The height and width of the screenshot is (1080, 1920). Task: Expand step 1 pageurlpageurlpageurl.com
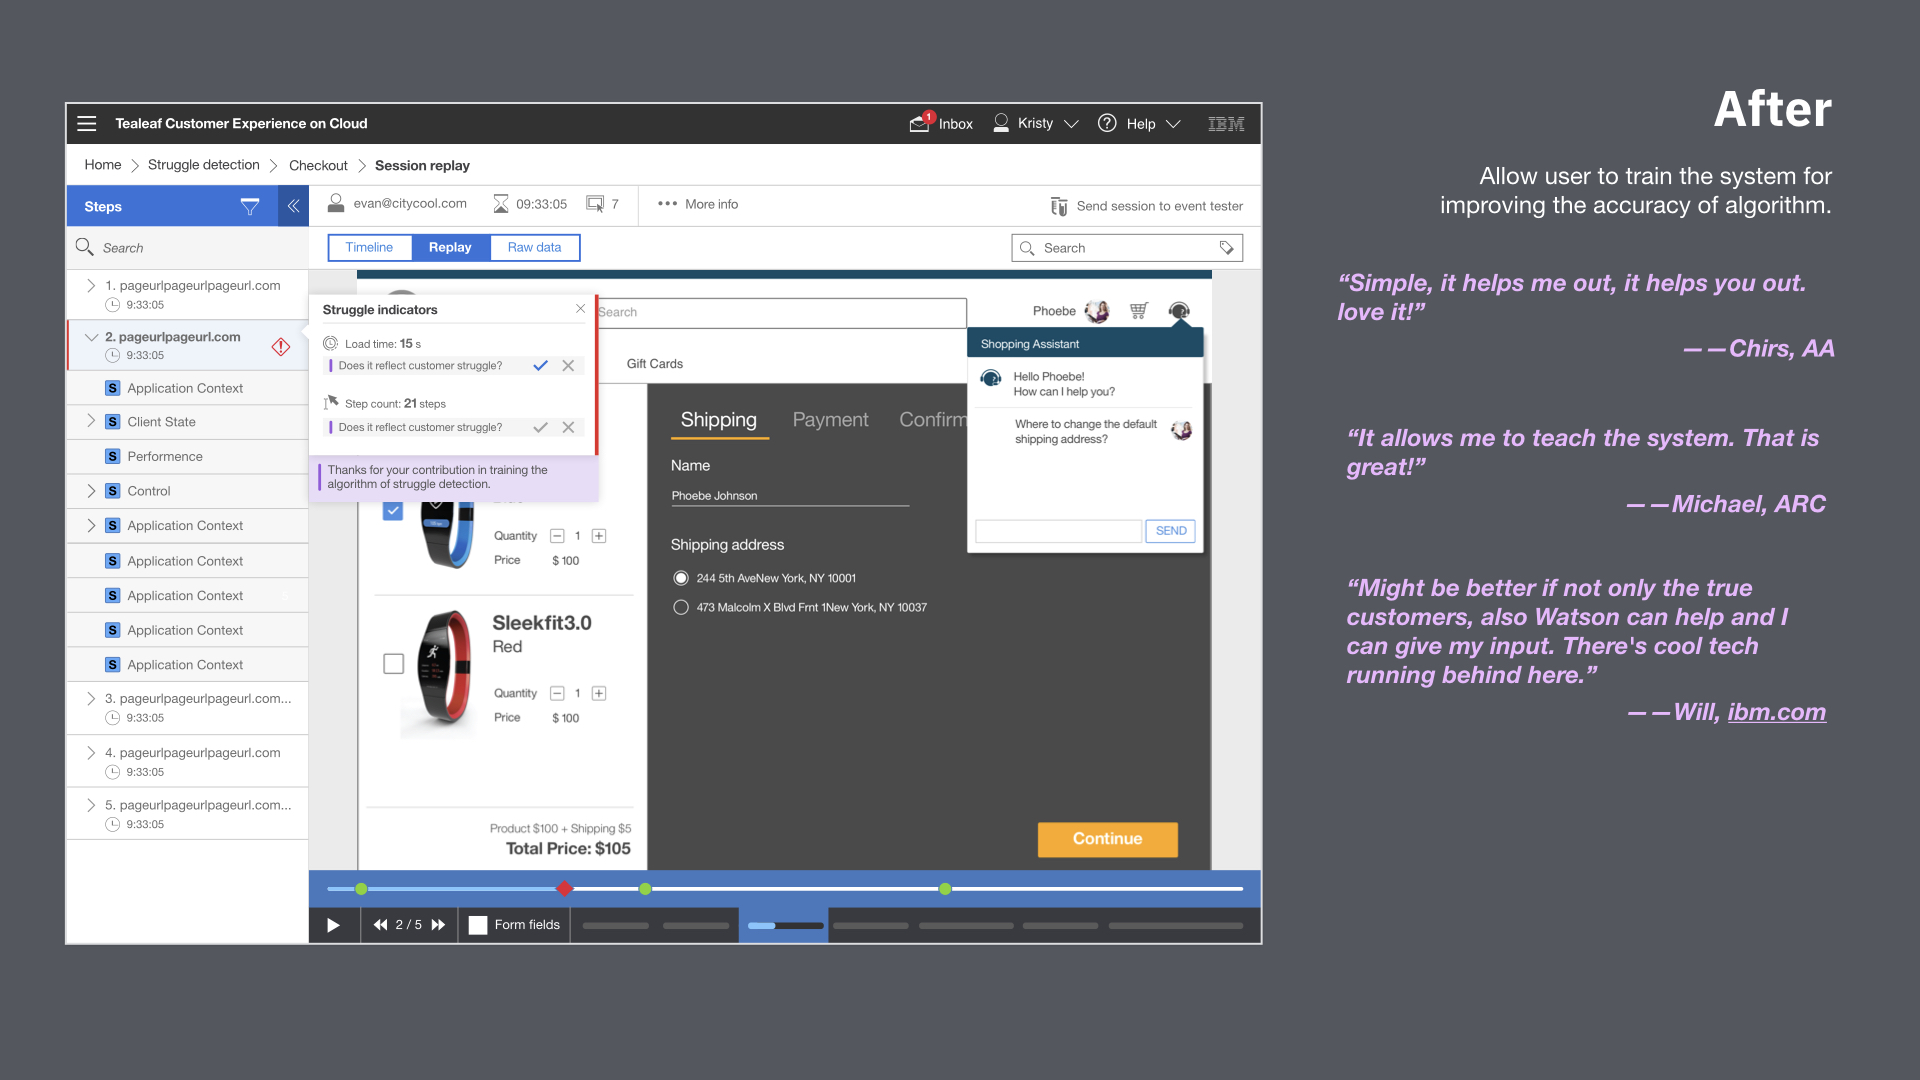point(91,285)
